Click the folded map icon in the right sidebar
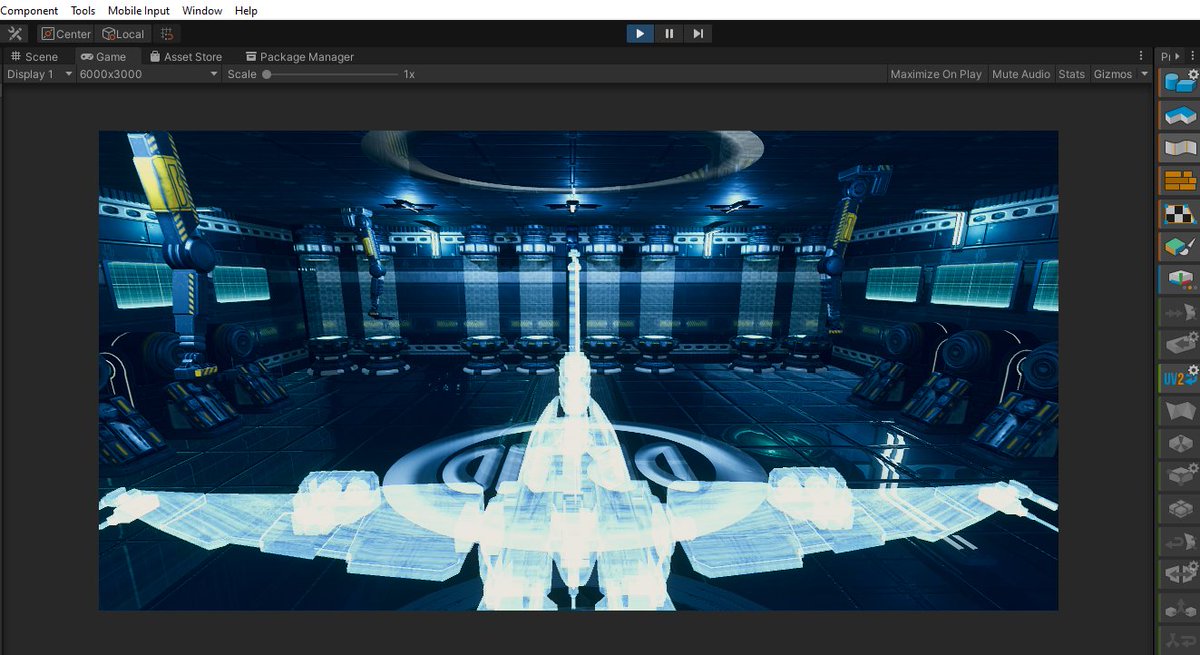Image resolution: width=1200 pixels, height=655 pixels. point(1182,147)
